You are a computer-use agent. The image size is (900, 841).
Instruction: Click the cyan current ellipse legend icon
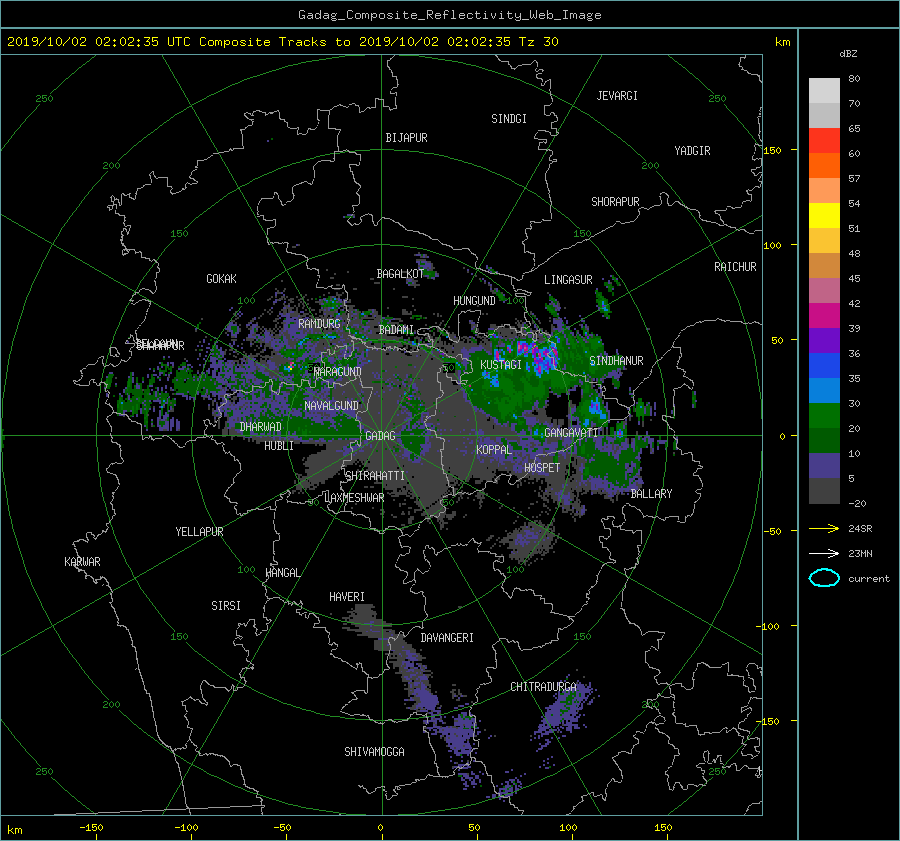pos(824,578)
